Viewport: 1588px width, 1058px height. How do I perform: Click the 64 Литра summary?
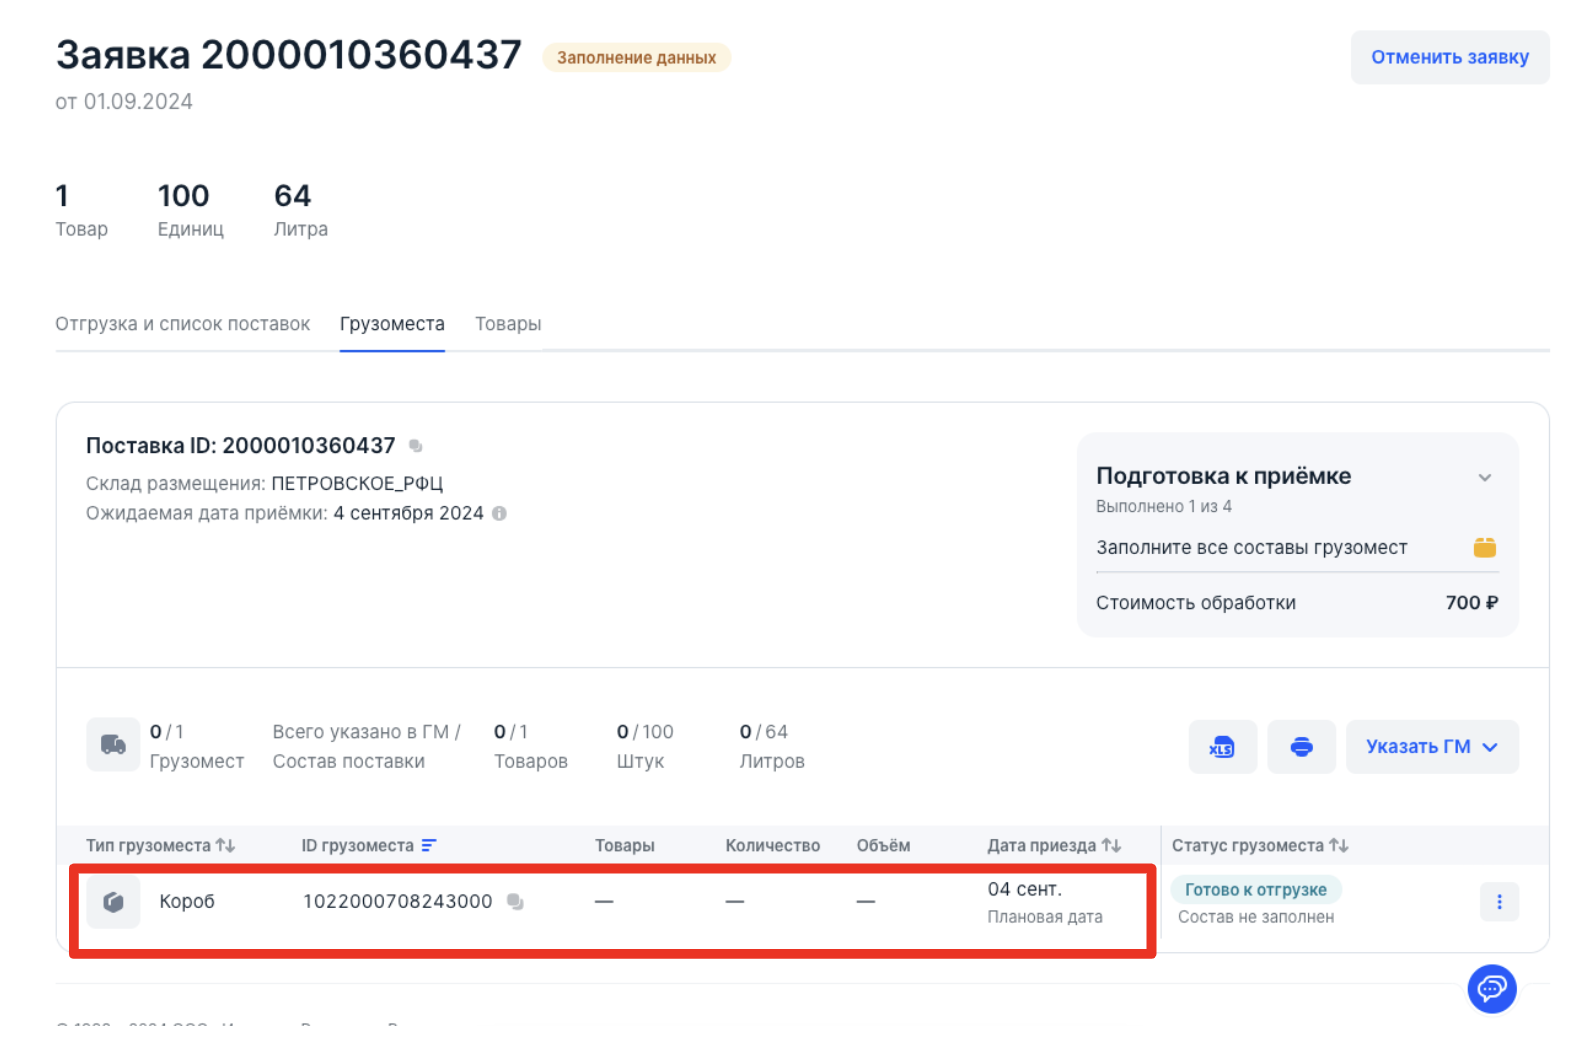(301, 210)
